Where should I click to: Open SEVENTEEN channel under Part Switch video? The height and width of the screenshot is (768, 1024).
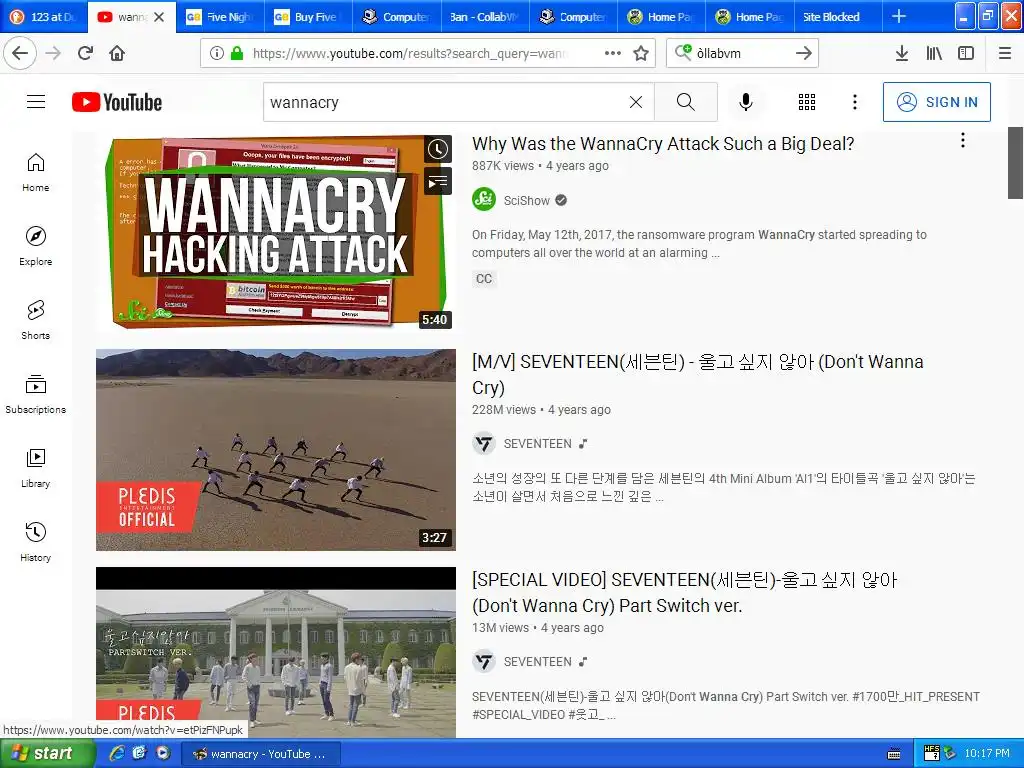click(x=537, y=662)
